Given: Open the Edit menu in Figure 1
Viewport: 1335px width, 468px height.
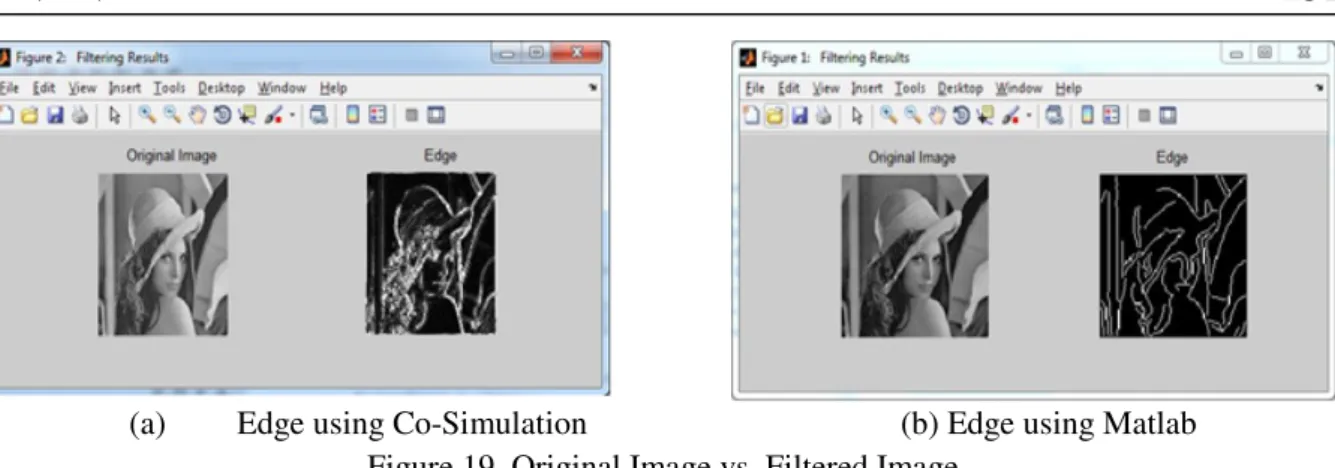Looking at the screenshot, I should (x=789, y=88).
